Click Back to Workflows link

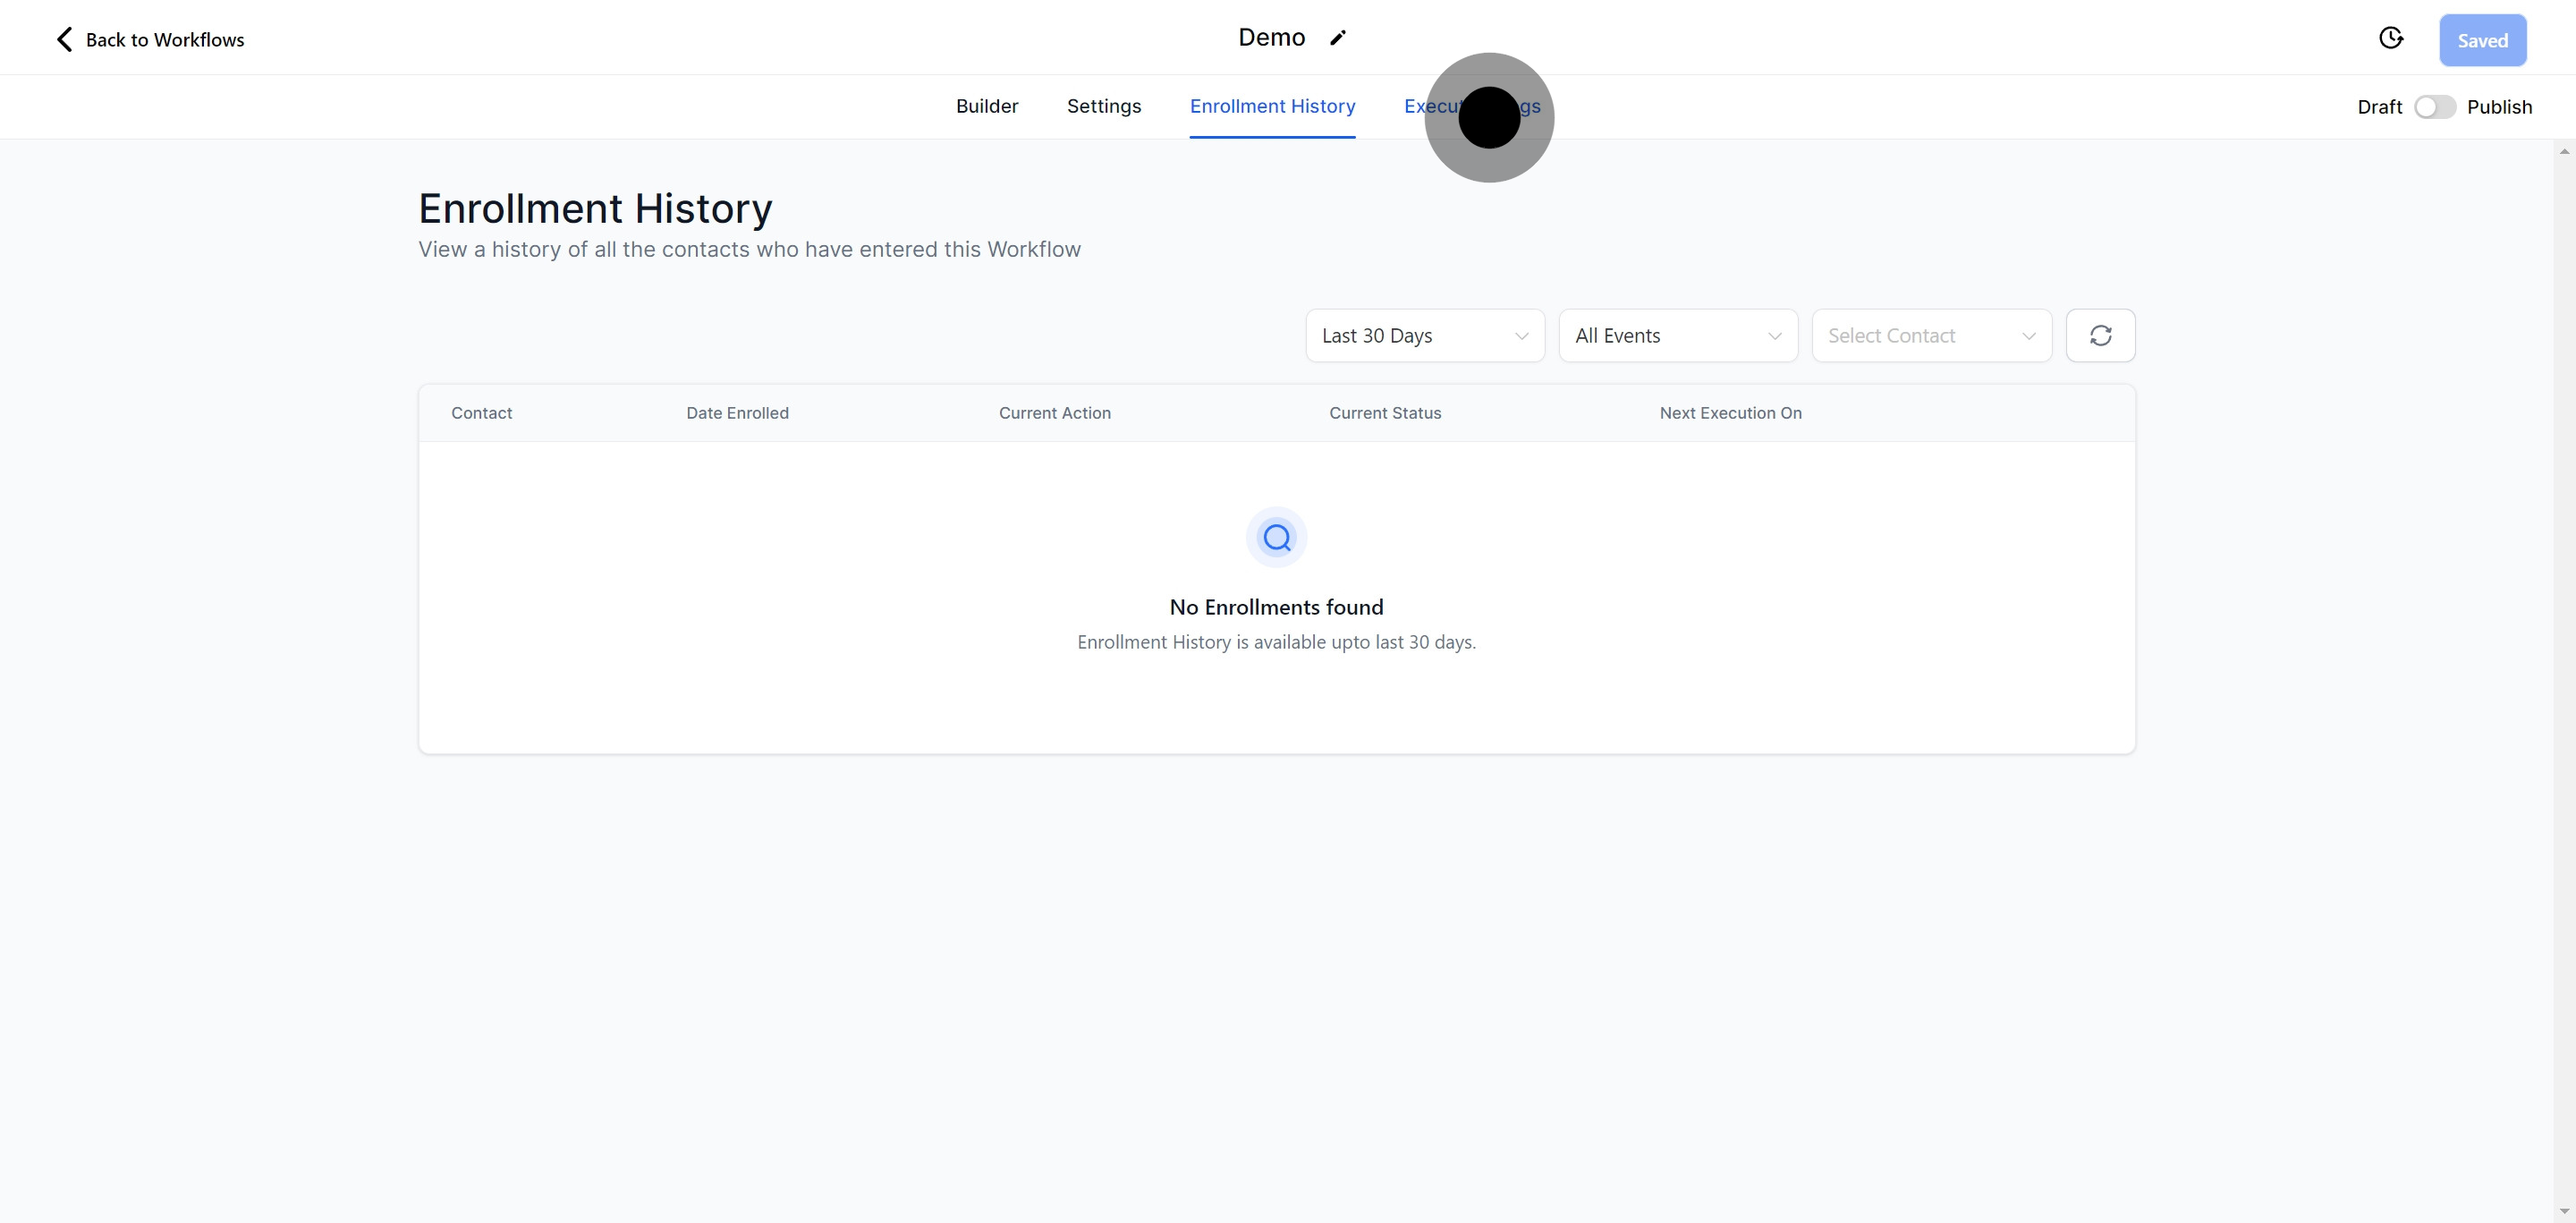pyautogui.click(x=165, y=40)
